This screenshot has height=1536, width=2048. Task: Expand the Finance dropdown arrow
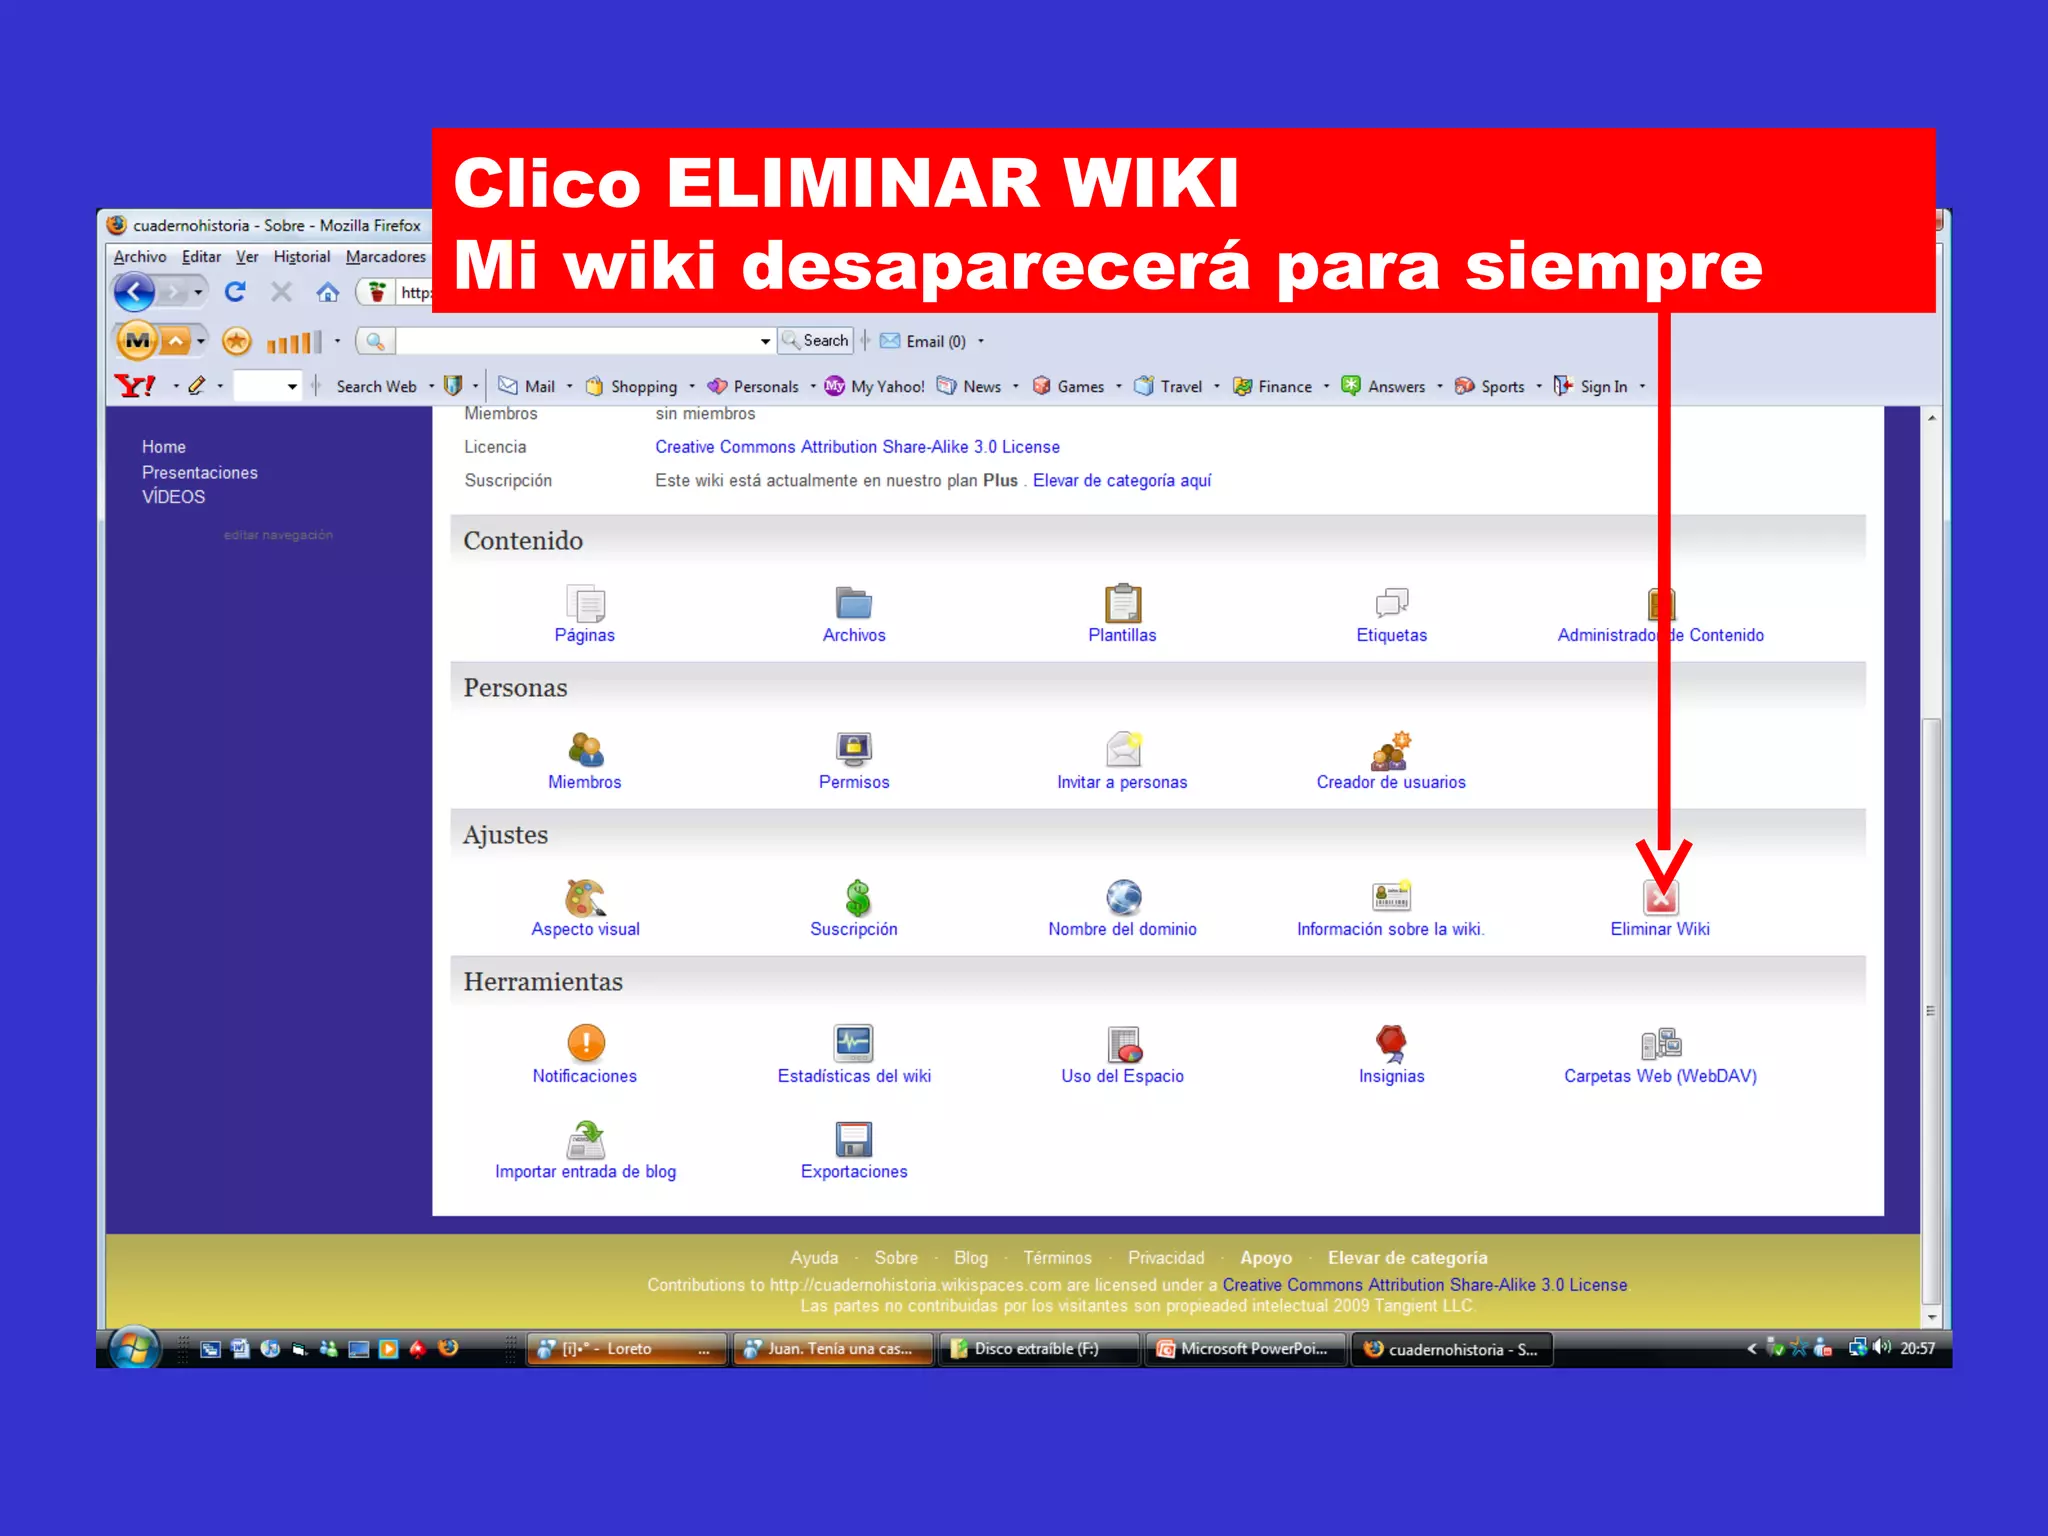click(1326, 387)
